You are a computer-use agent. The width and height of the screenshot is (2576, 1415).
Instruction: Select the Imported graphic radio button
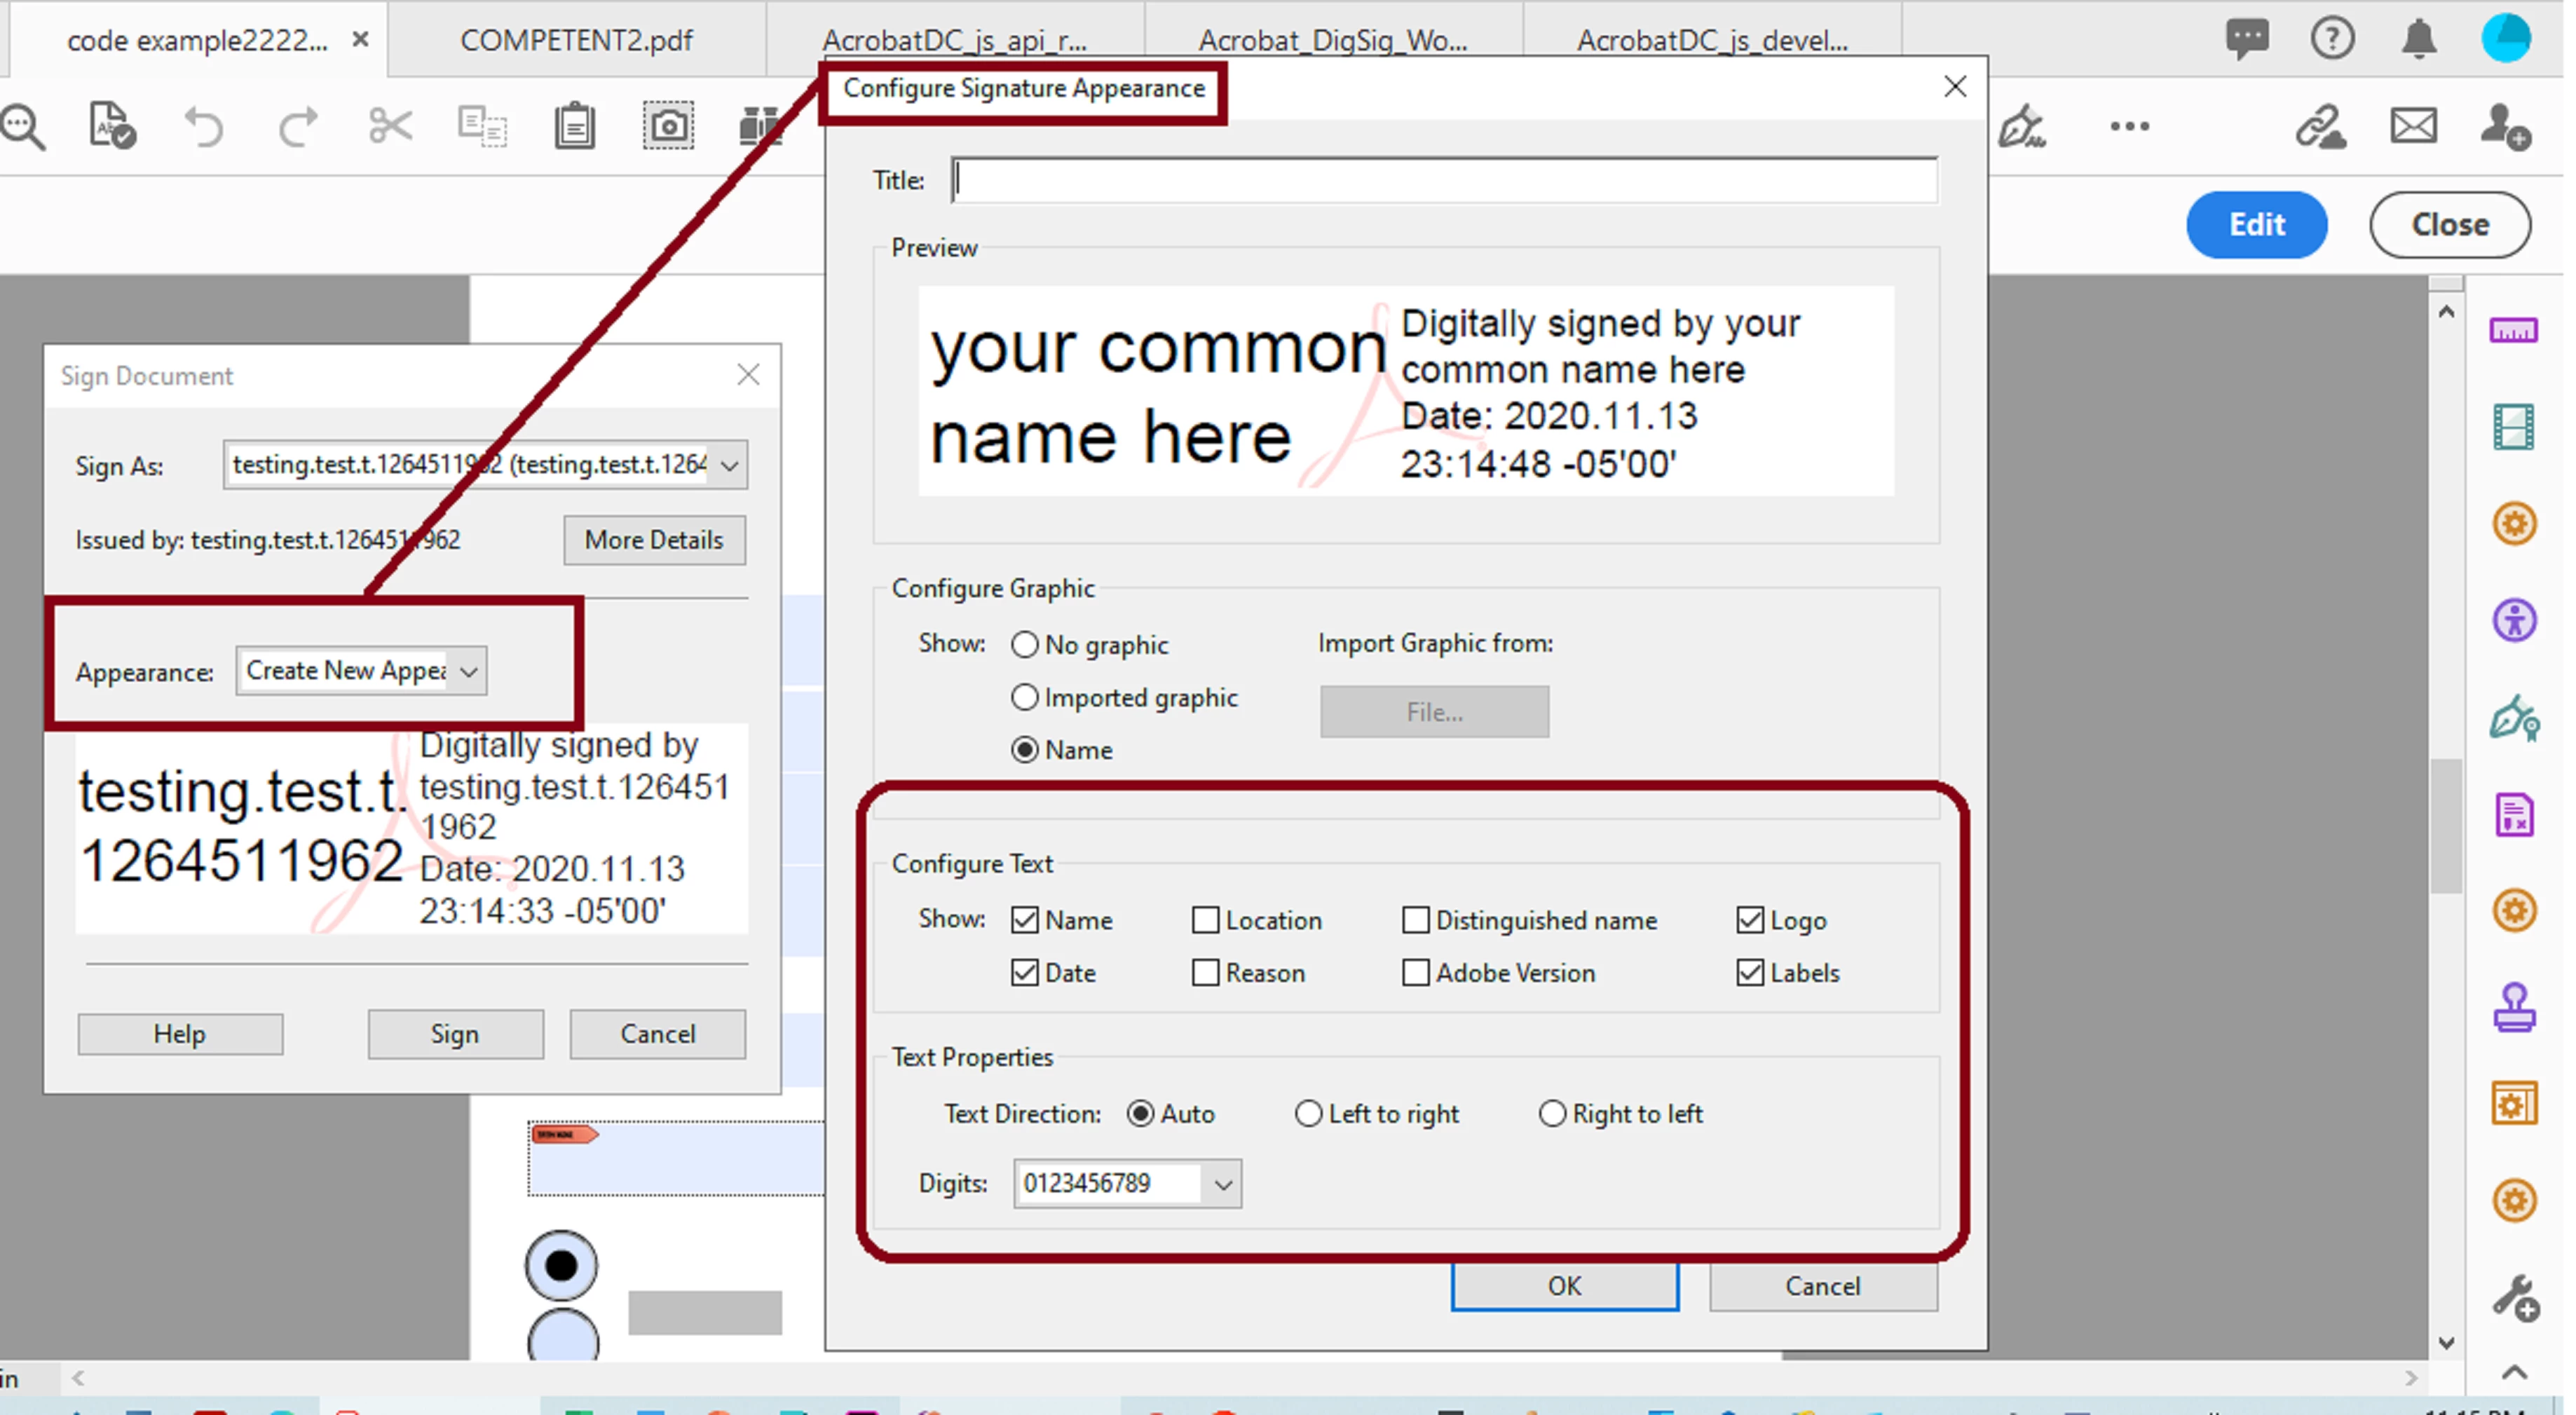(1025, 697)
